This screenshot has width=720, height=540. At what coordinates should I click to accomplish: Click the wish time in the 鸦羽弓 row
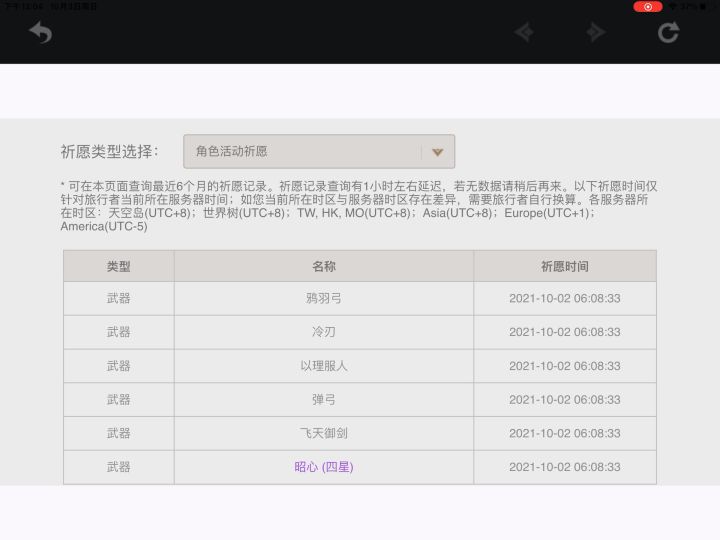click(x=565, y=298)
